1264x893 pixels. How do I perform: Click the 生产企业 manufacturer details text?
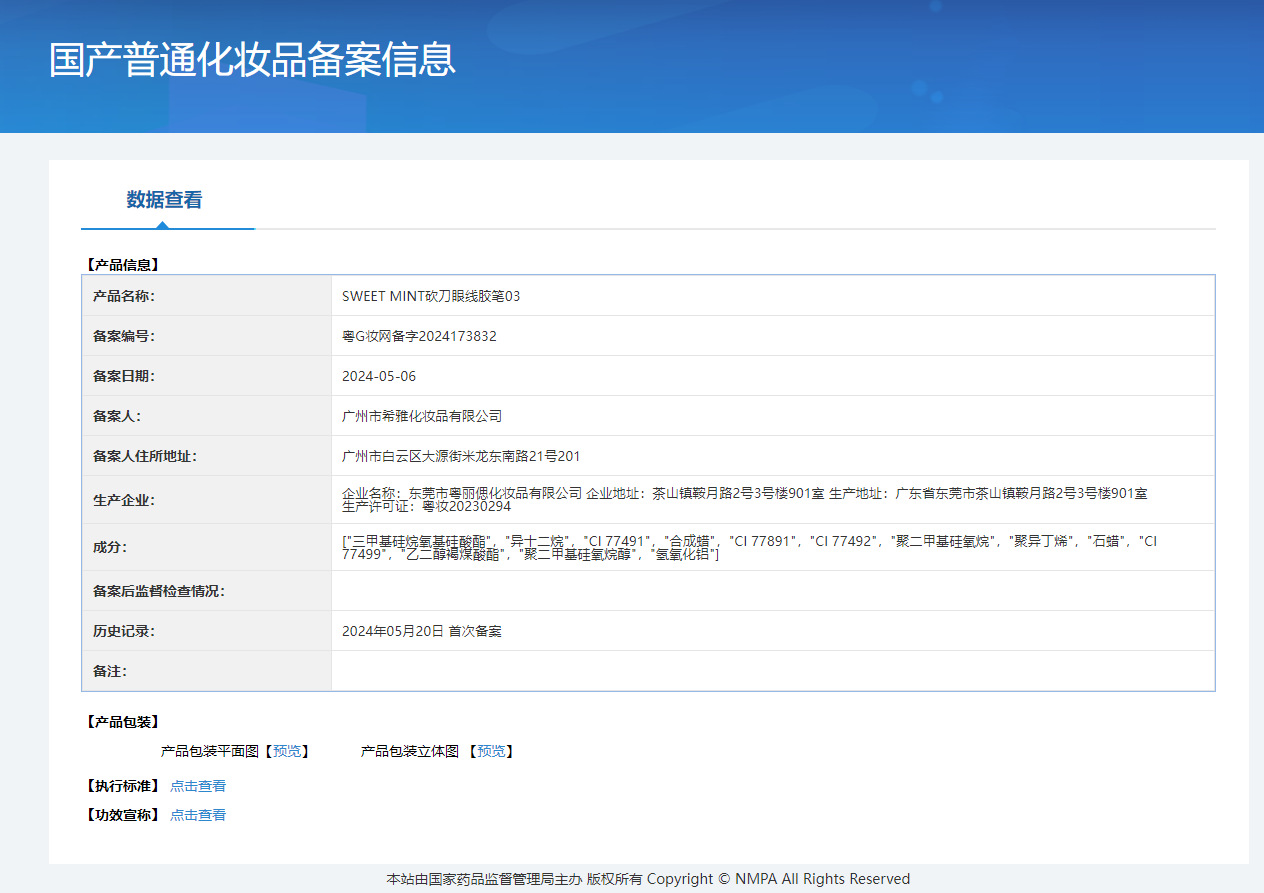pos(744,499)
